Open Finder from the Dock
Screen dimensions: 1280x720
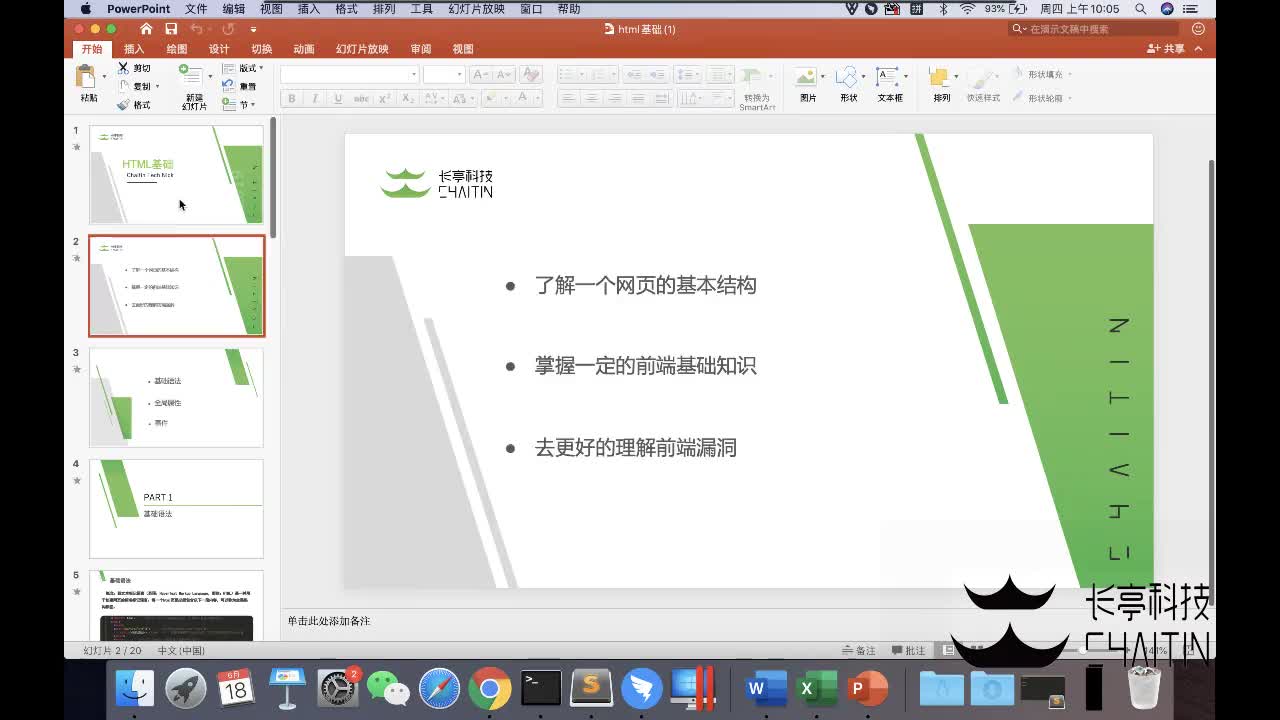pos(134,689)
